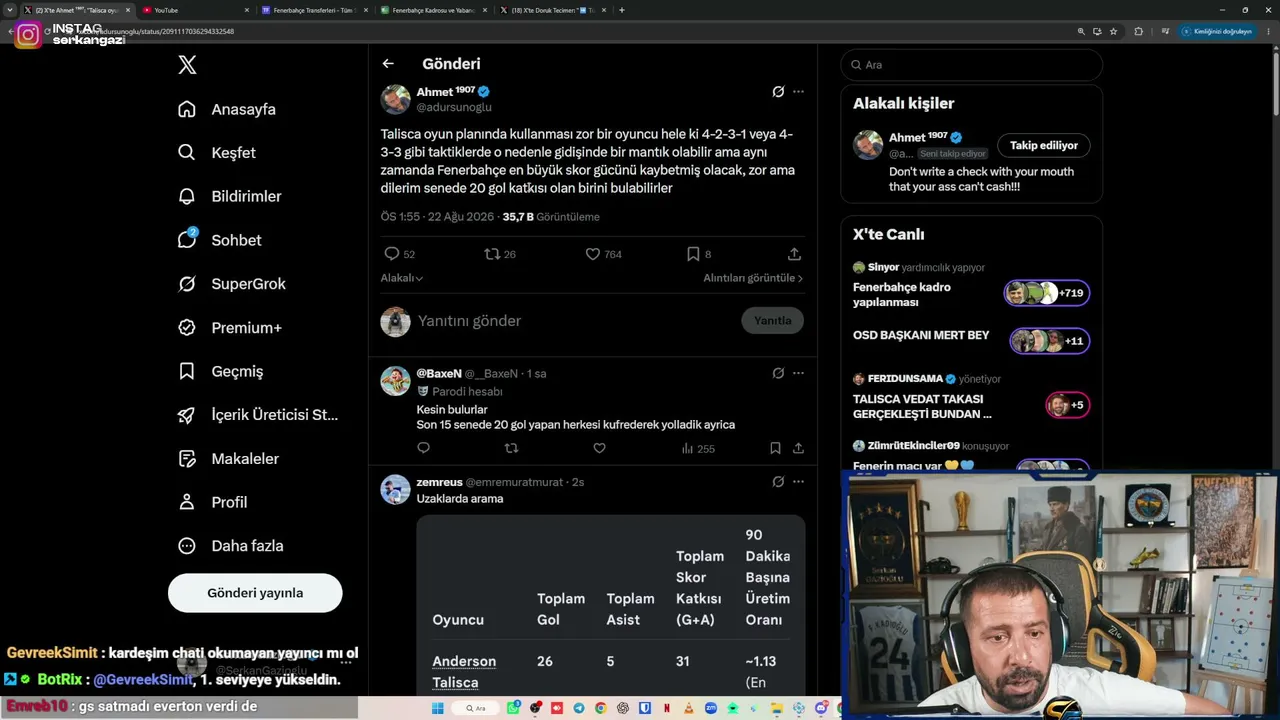Click the reply icon with 52 replies

click(392, 254)
